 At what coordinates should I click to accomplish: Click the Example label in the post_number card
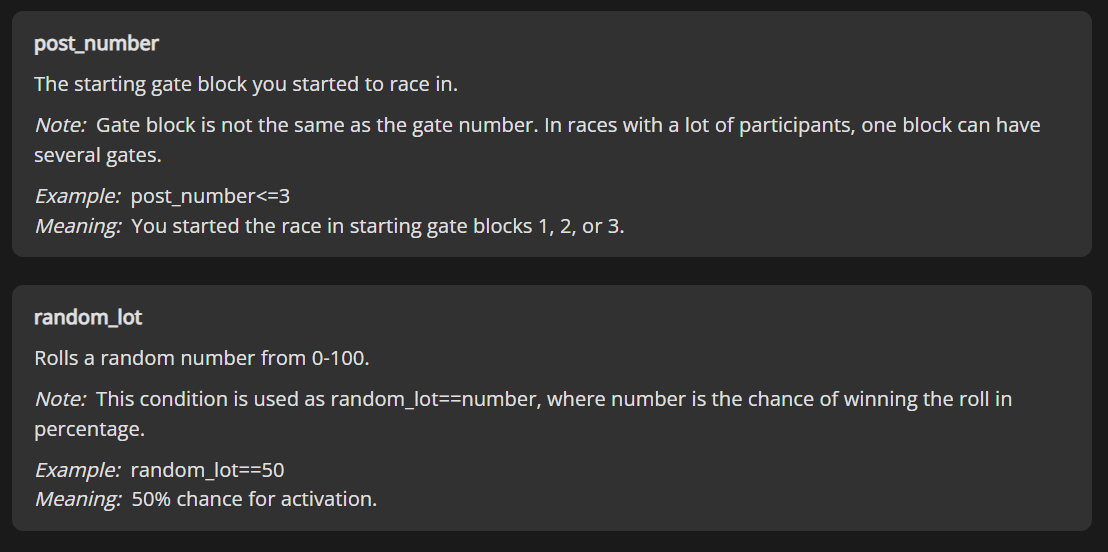coord(77,197)
